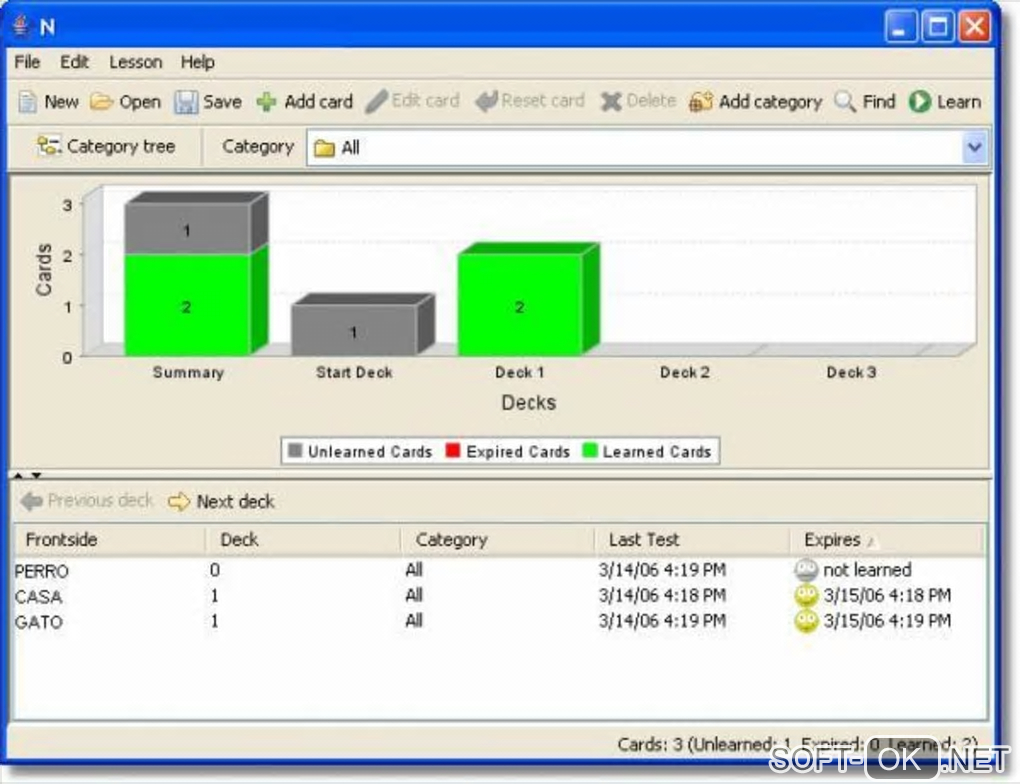Click the Java app icon in title bar
Image resolution: width=1020 pixels, height=784 pixels.
(21, 26)
